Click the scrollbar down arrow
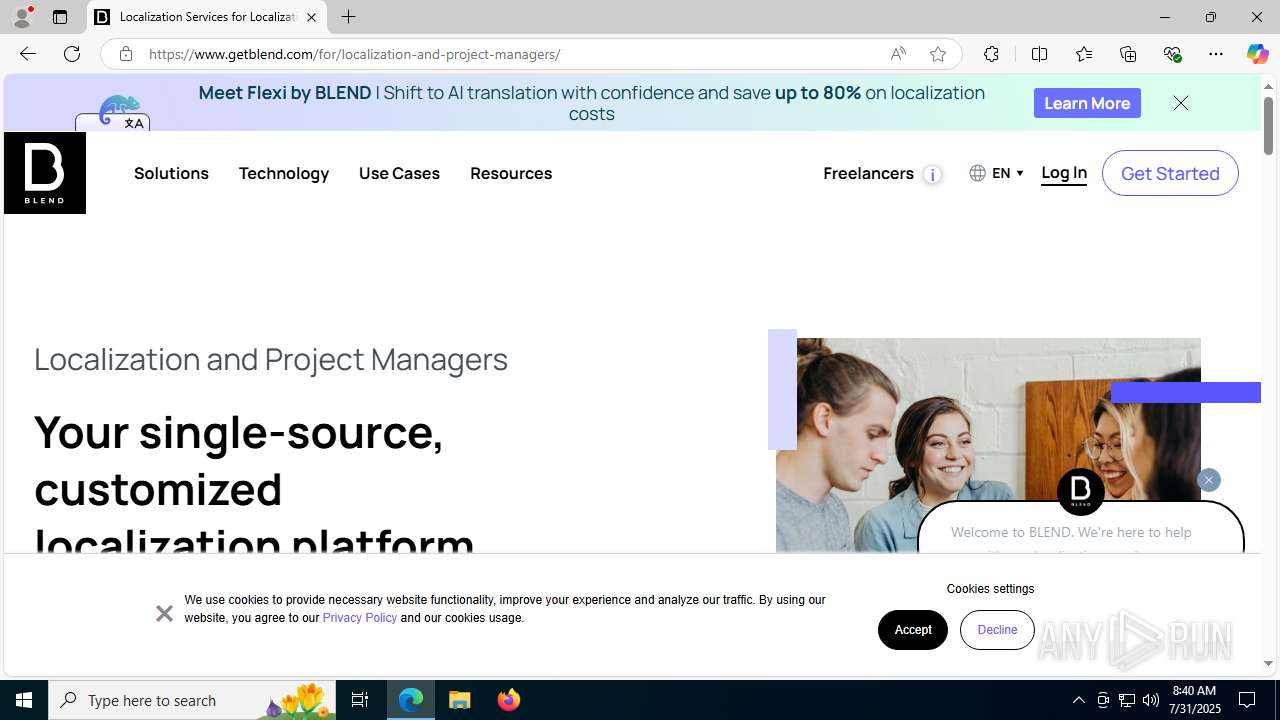The height and width of the screenshot is (720, 1280). click(1268, 663)
